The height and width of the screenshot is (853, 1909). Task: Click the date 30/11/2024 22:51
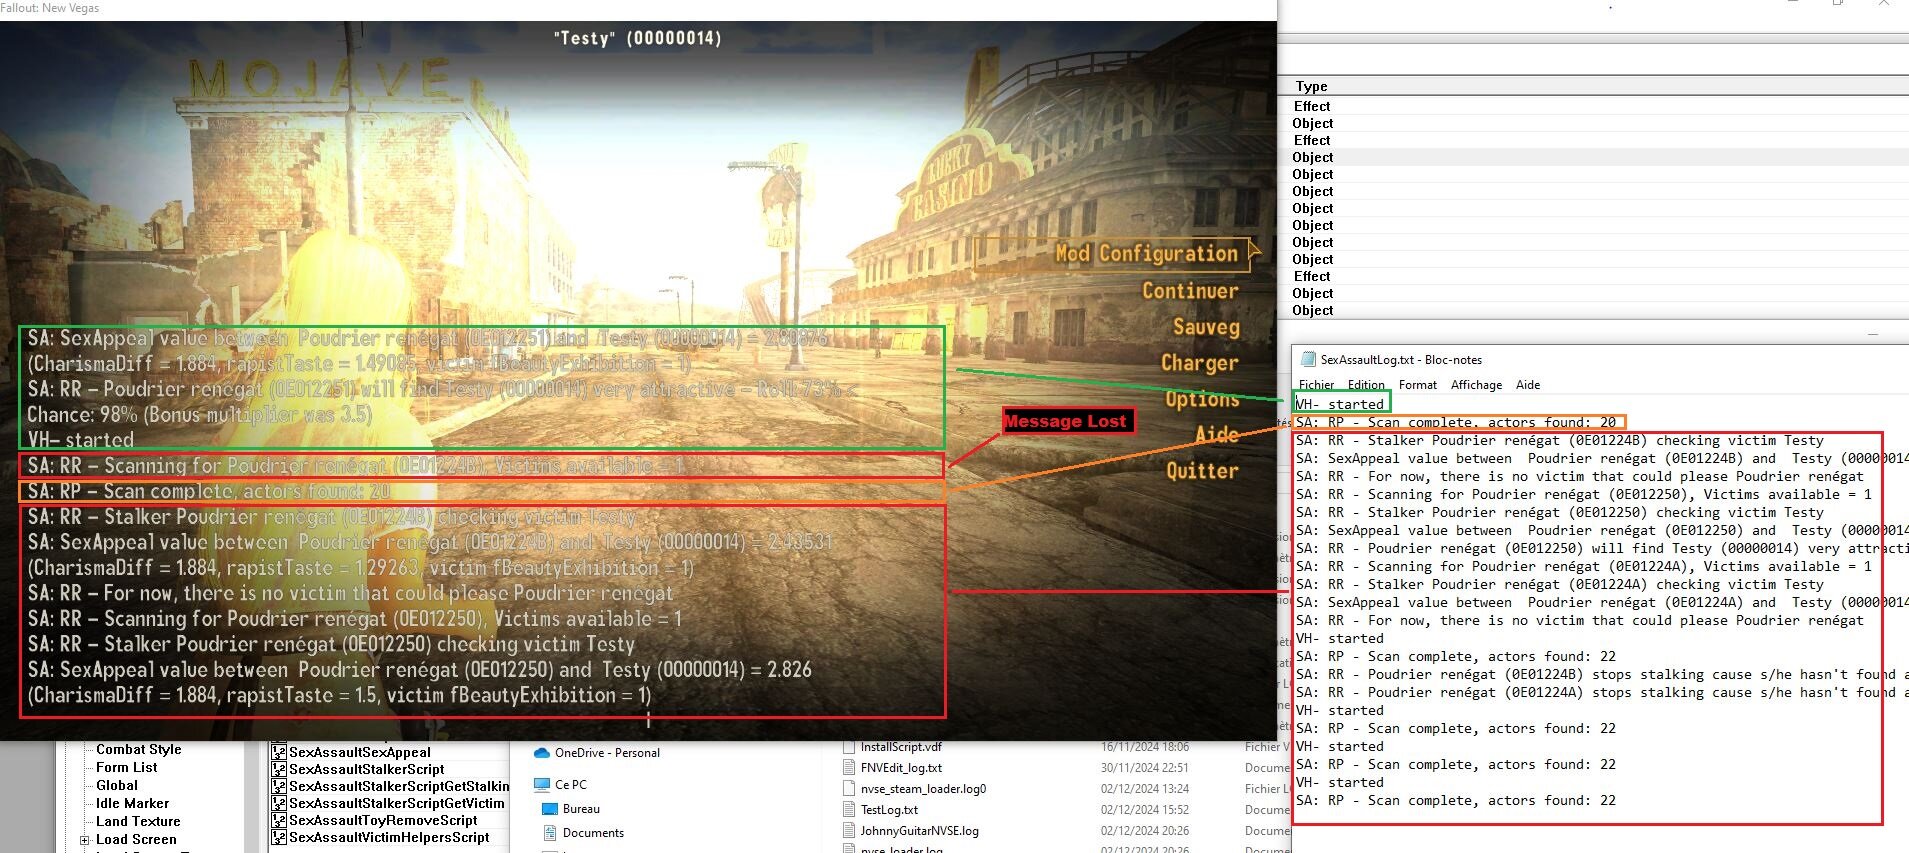[1145, 768]
